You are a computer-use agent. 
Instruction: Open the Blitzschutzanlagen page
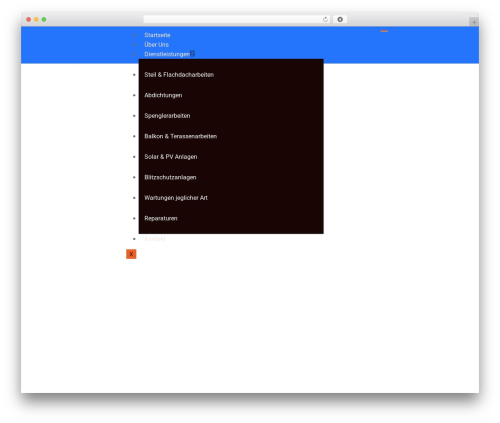point(170,177)
